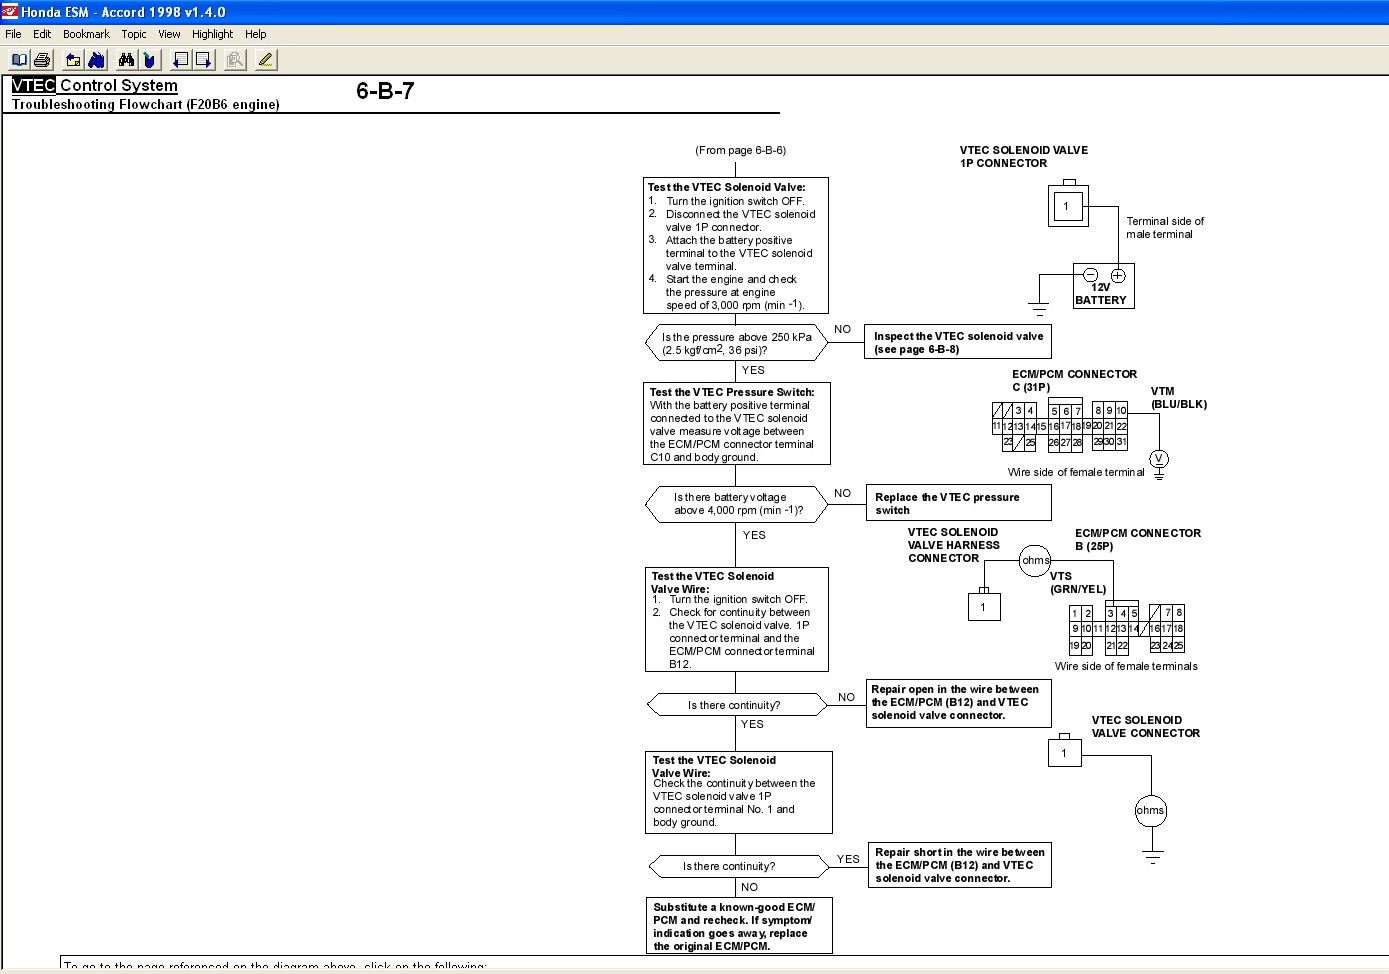1389x974 pixels.
Task: Click the binoculars search icon
Action: pyautogui.click(x=126, y=60)
